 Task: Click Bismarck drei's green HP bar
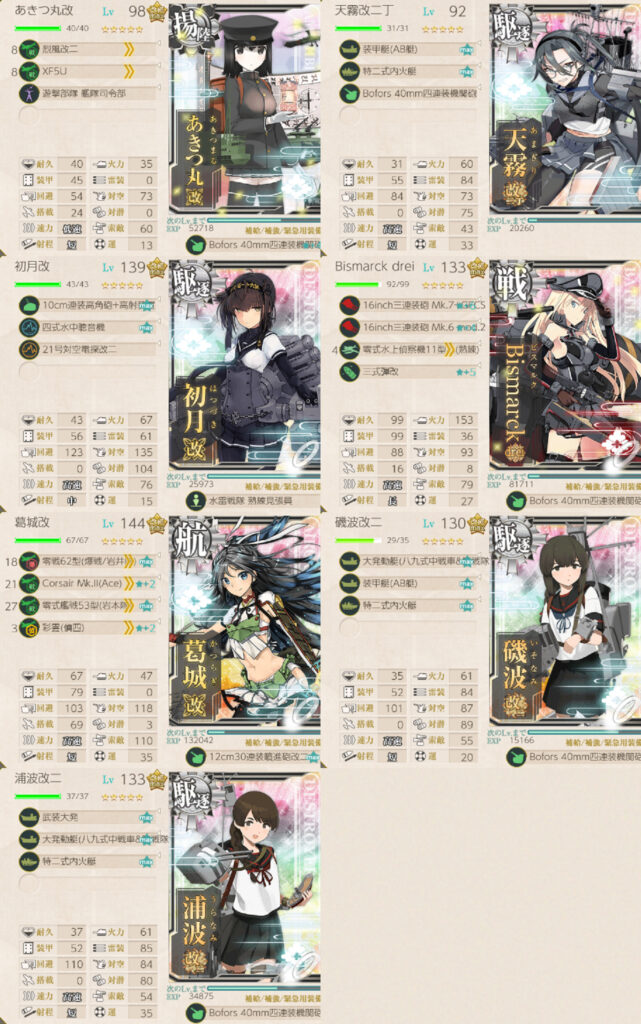pyautogui.click(x=356, y=285)
